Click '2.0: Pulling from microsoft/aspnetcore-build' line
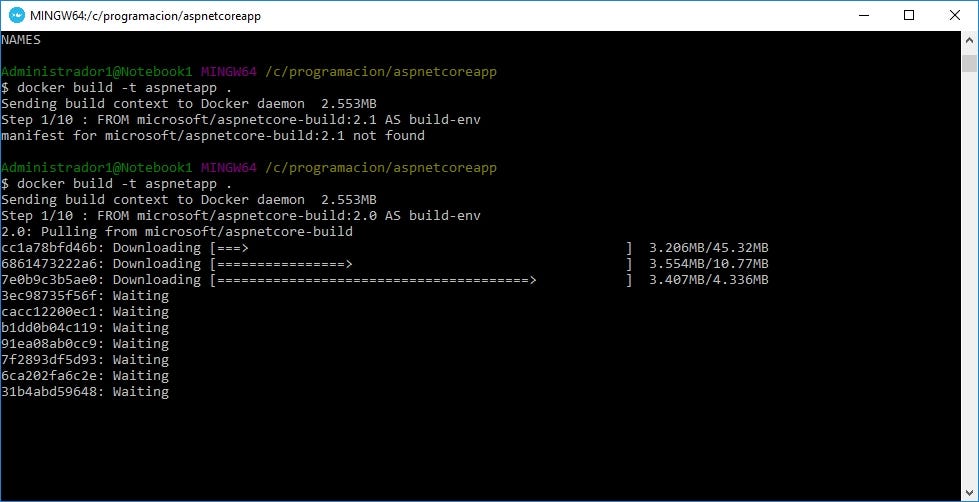 177,232
